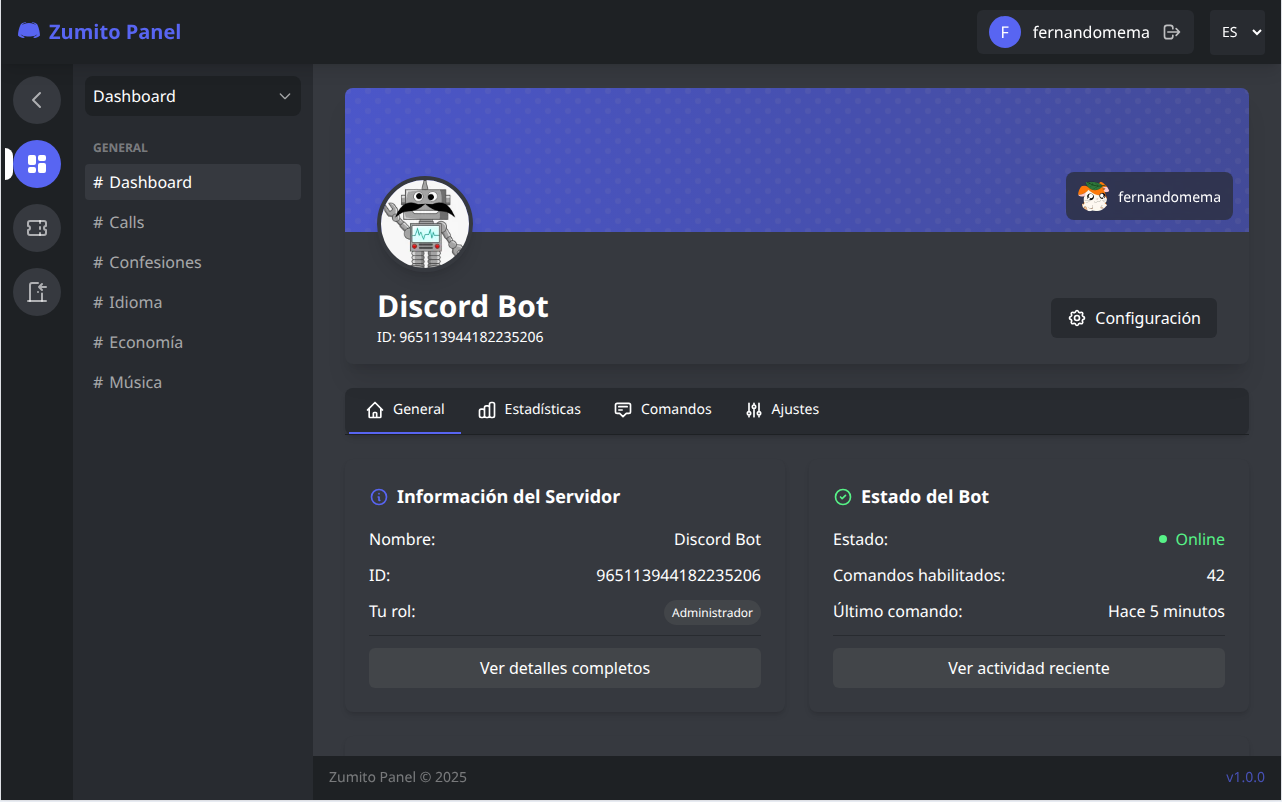Select the General tab

[405, 410]
